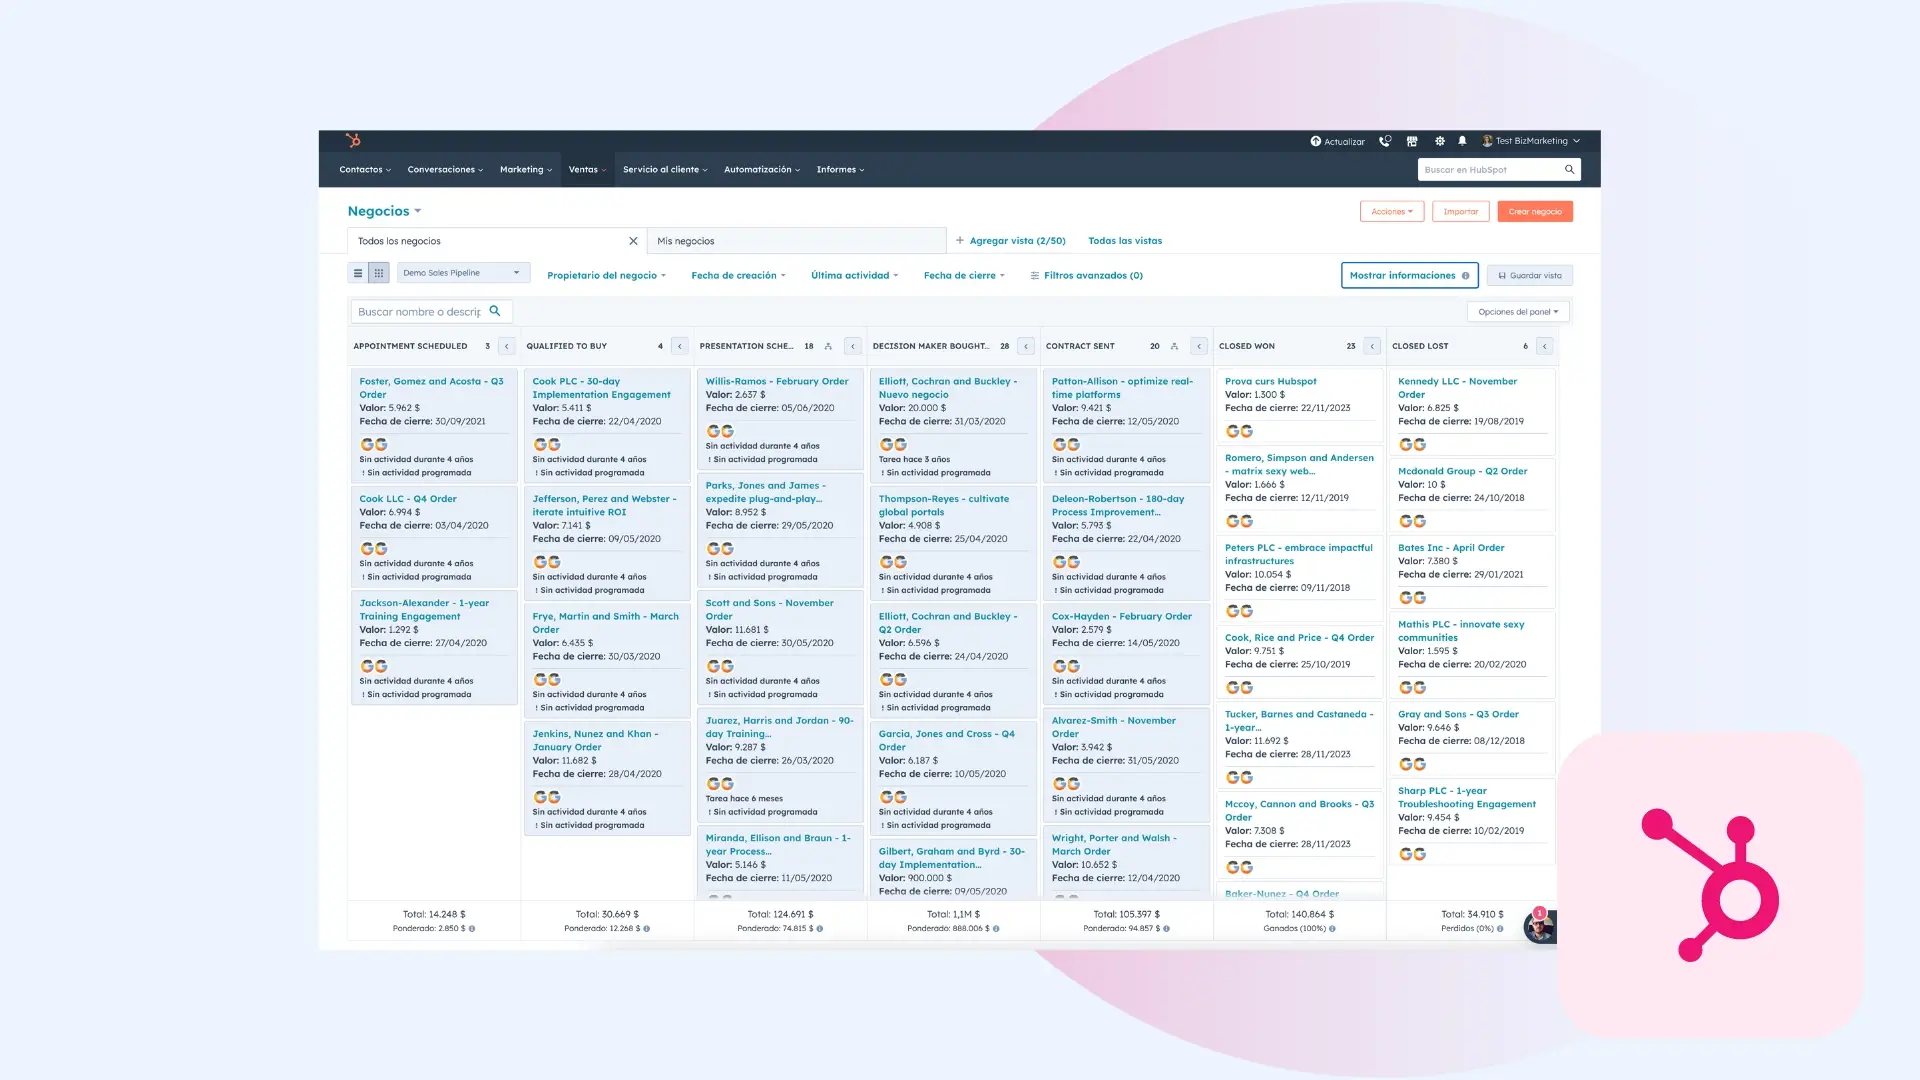
Task: Open the Acciones dropdown button
Action: [1392, 212]
